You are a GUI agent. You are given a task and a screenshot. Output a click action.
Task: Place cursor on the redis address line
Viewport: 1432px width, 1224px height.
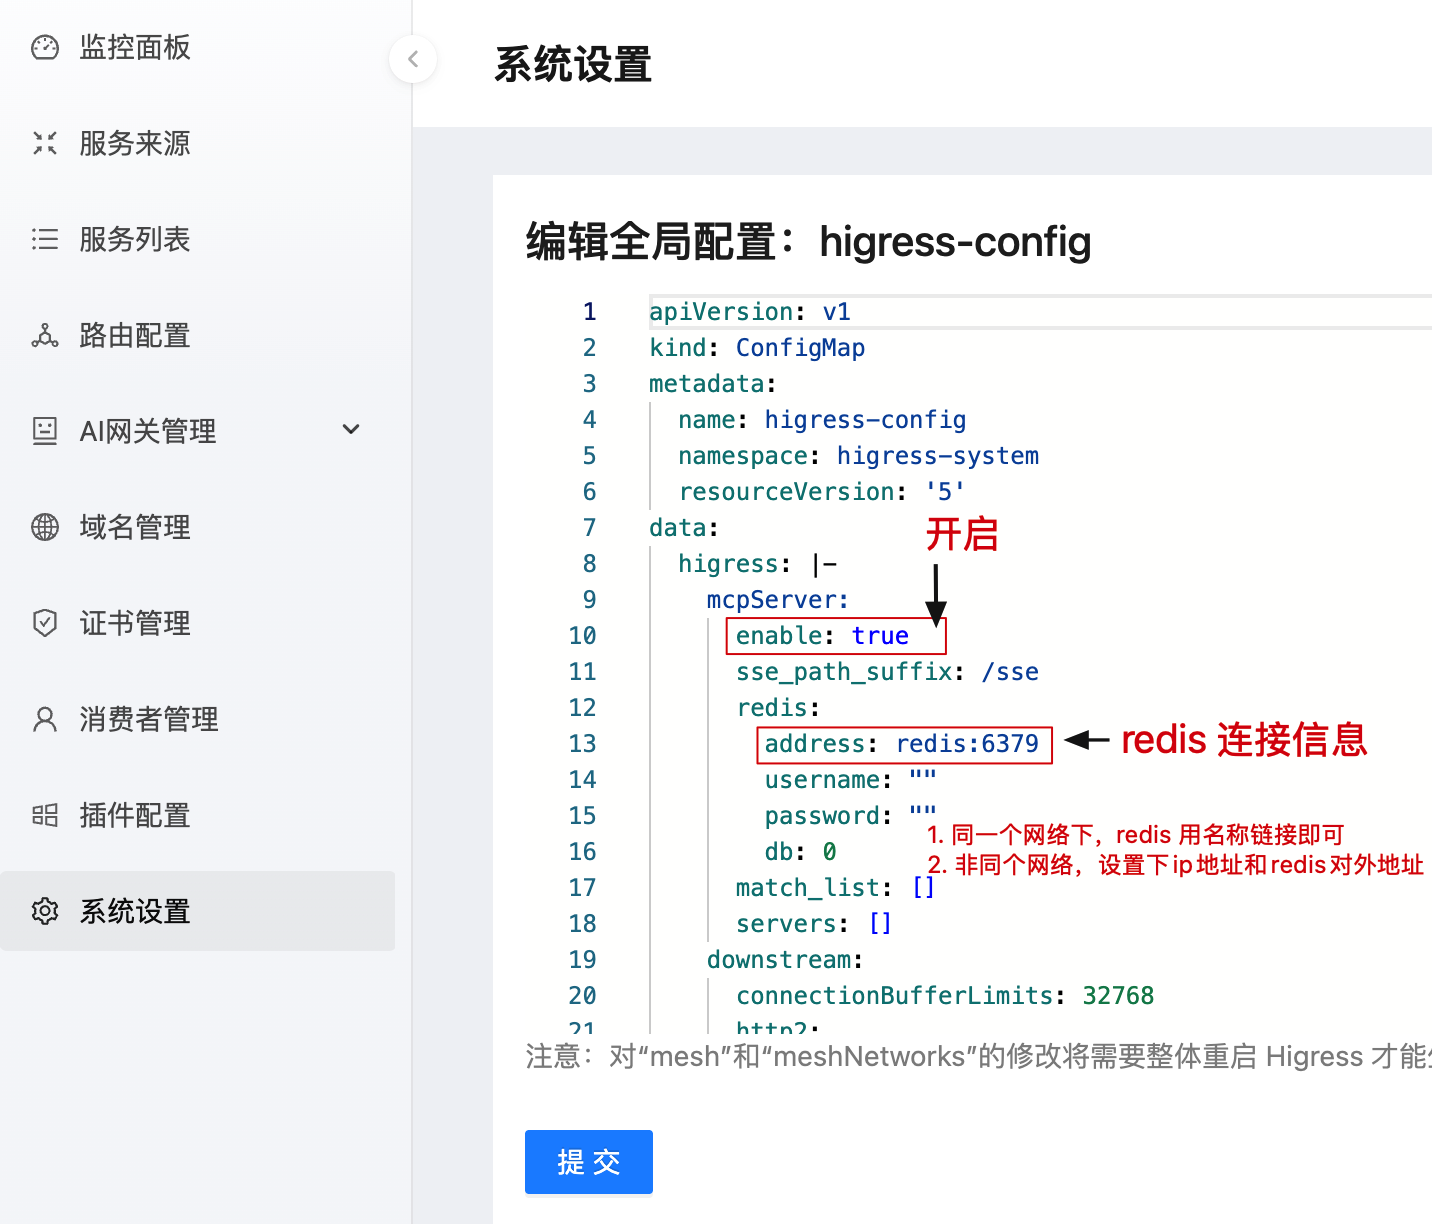tap(901, 744)
